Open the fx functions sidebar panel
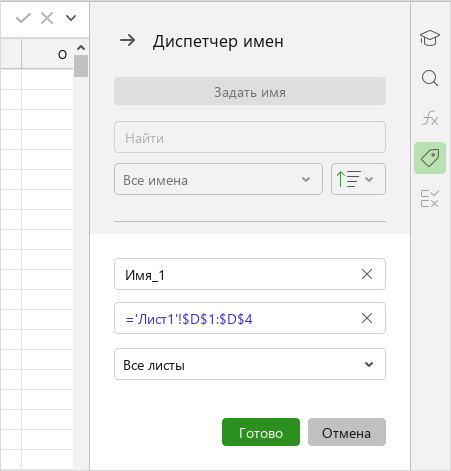 430,118
